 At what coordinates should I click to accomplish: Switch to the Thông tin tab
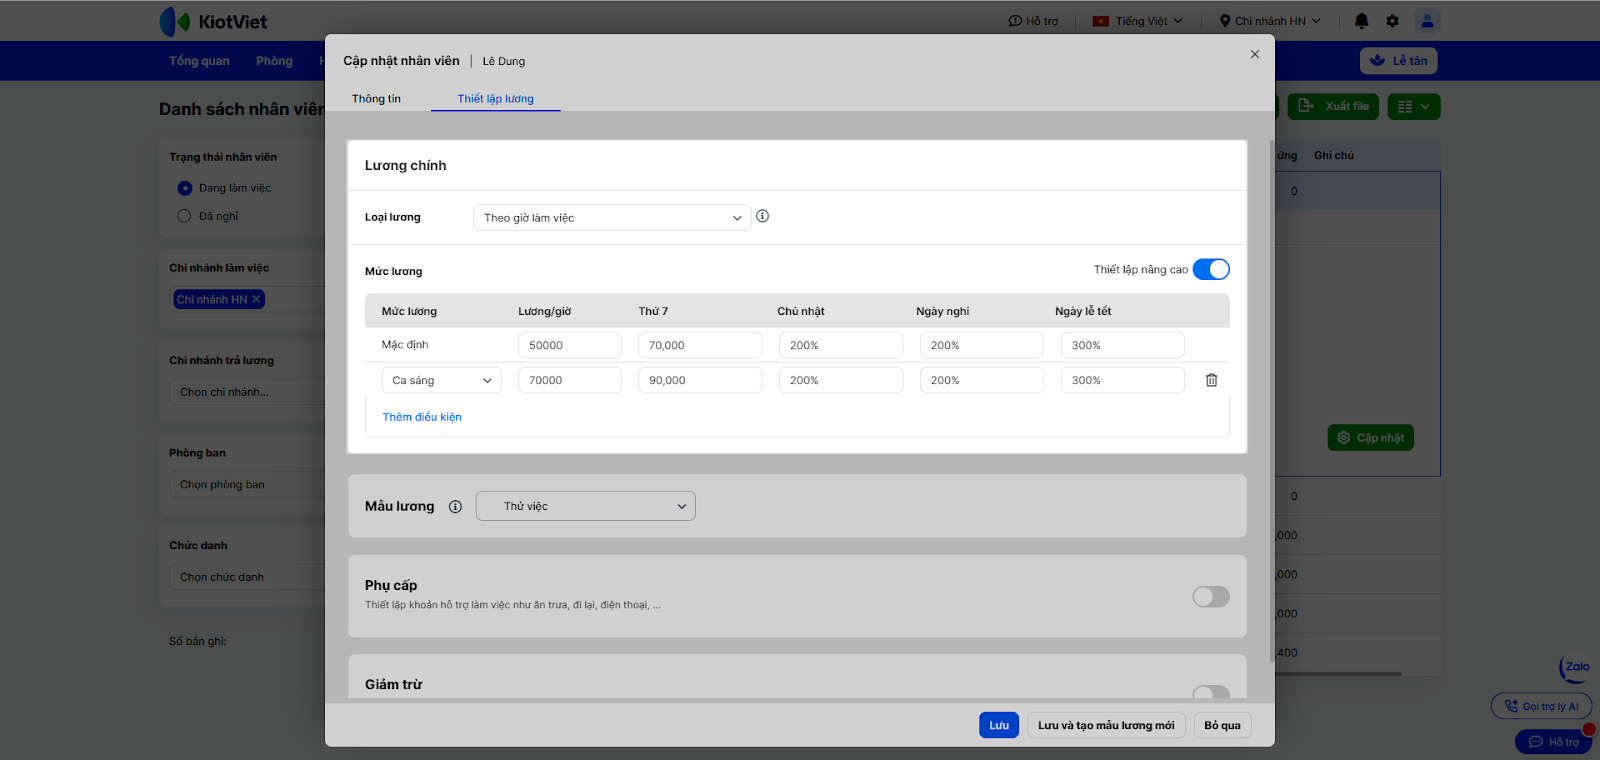(376, 99)
